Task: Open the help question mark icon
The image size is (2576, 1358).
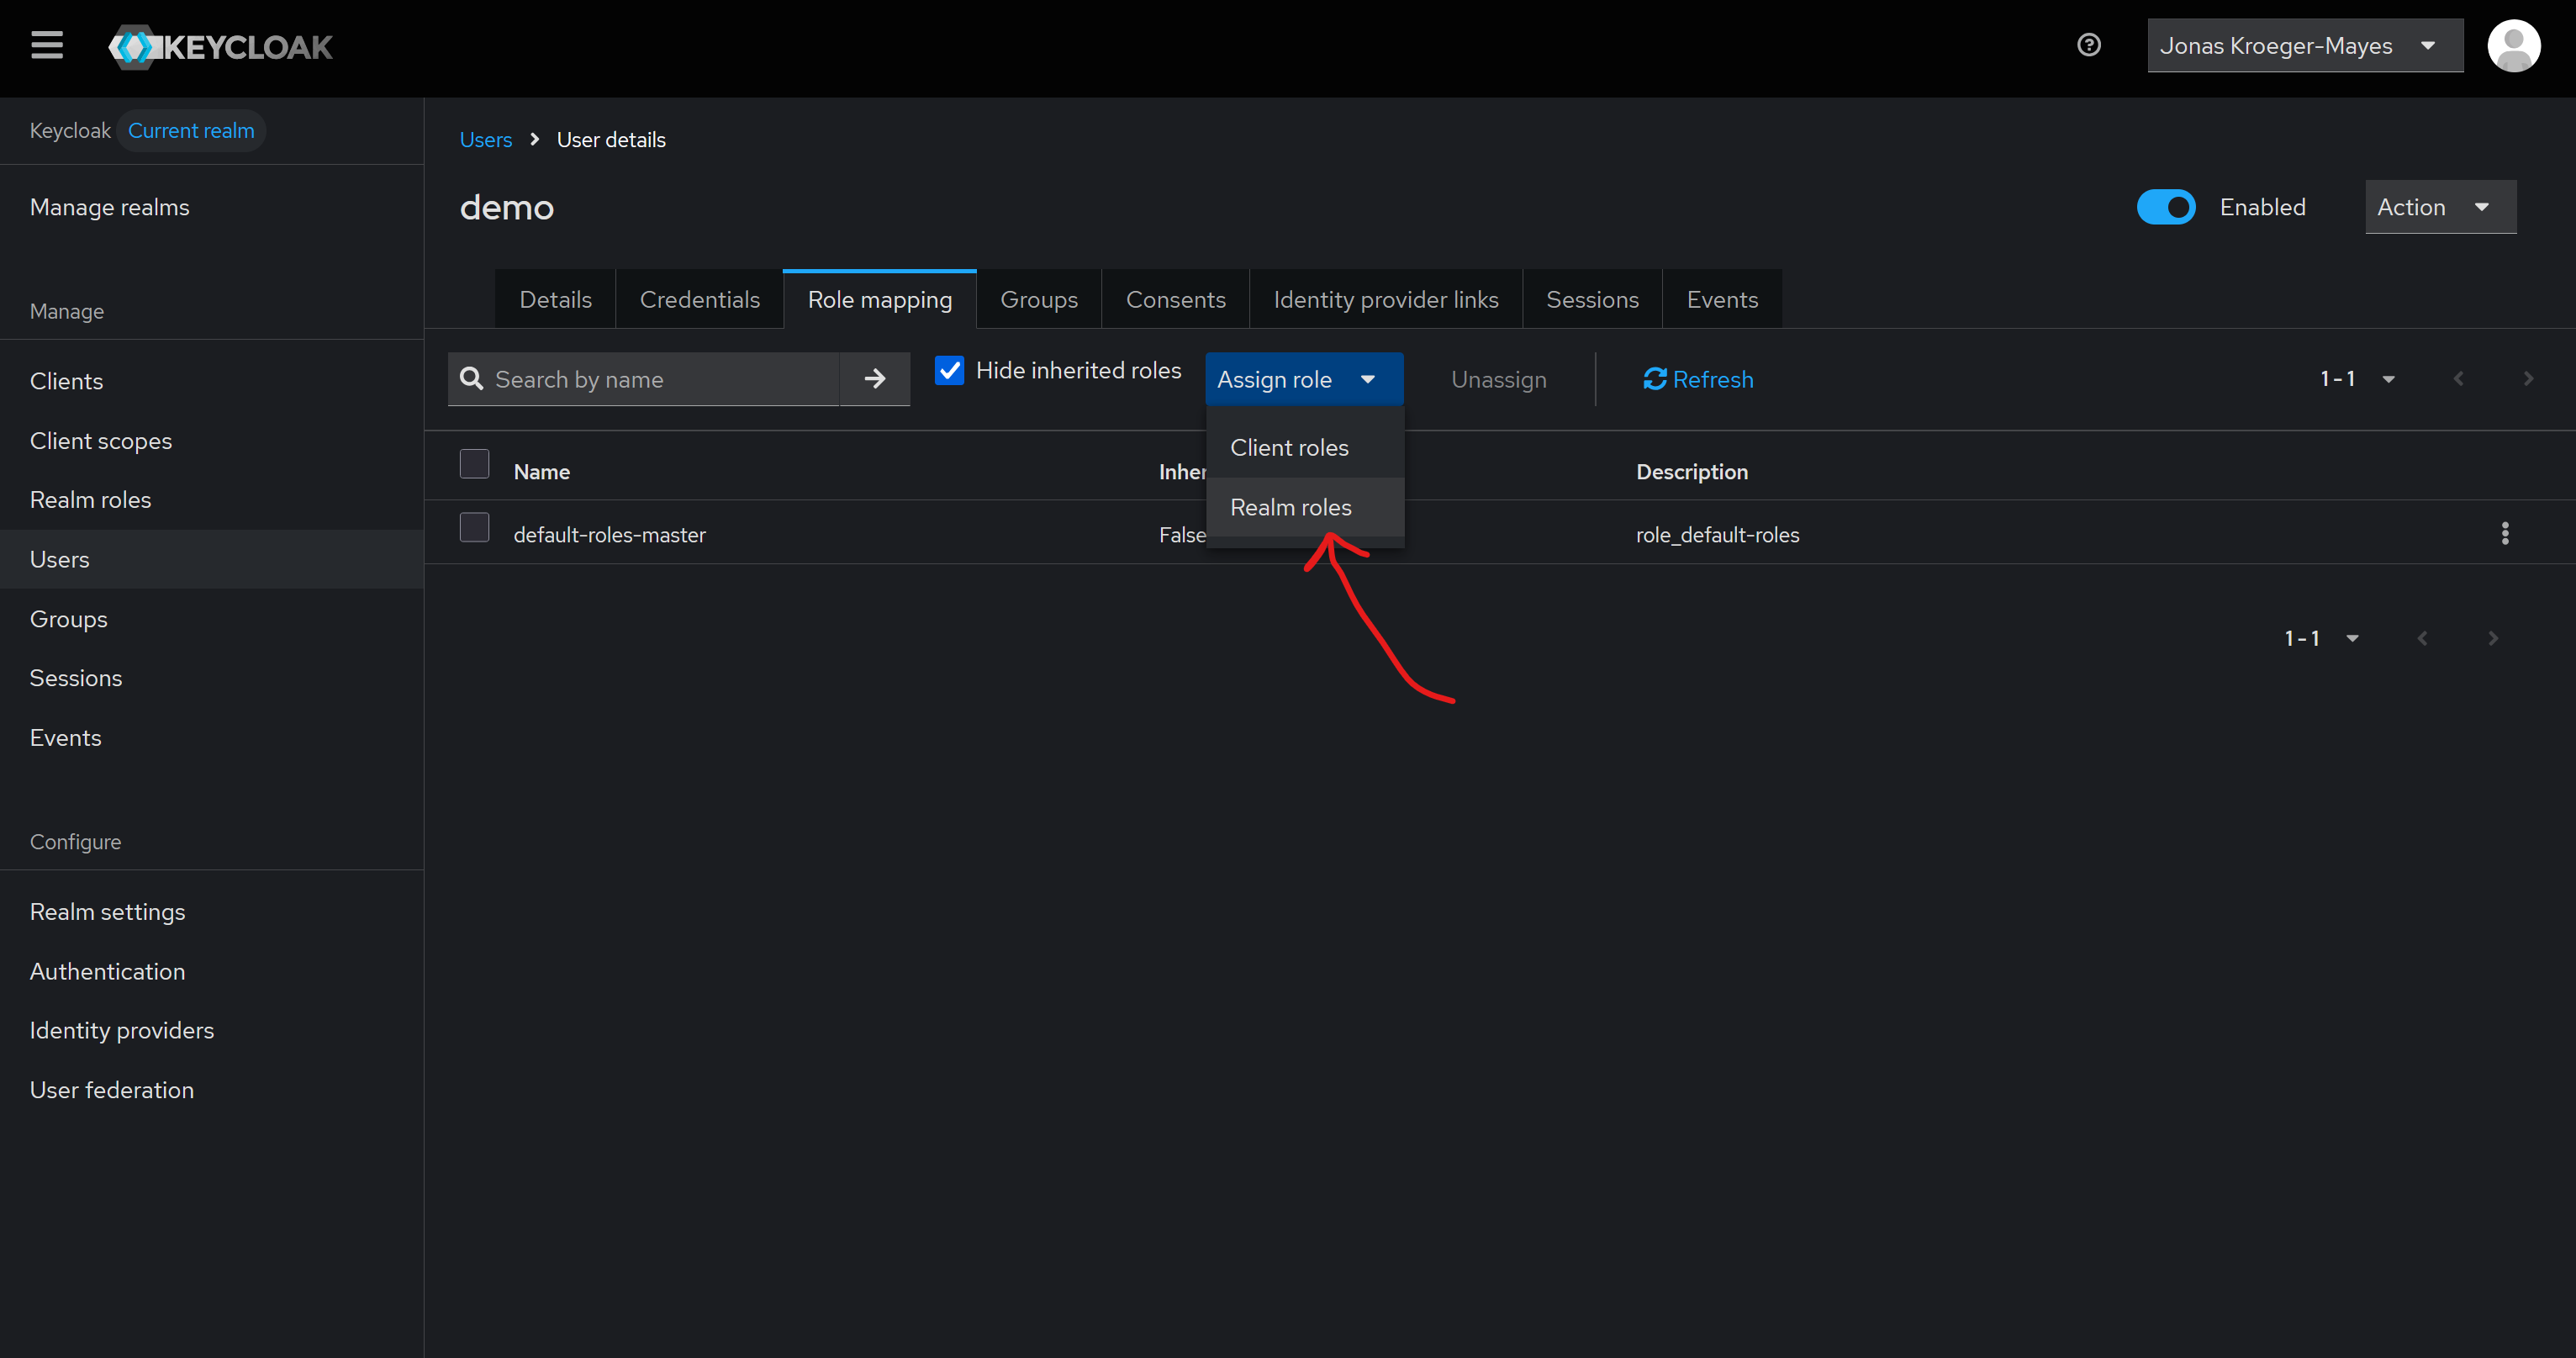Action: [2088, 45]
